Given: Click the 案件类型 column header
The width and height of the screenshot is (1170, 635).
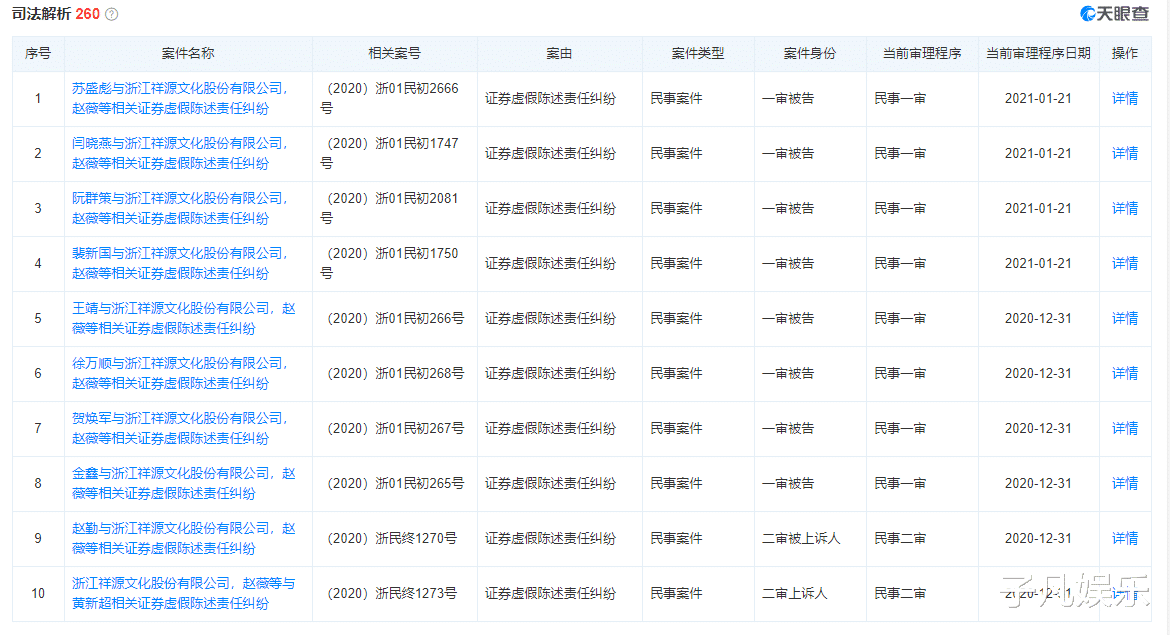Looking at the screenshot, I should (x=697, y=54).
